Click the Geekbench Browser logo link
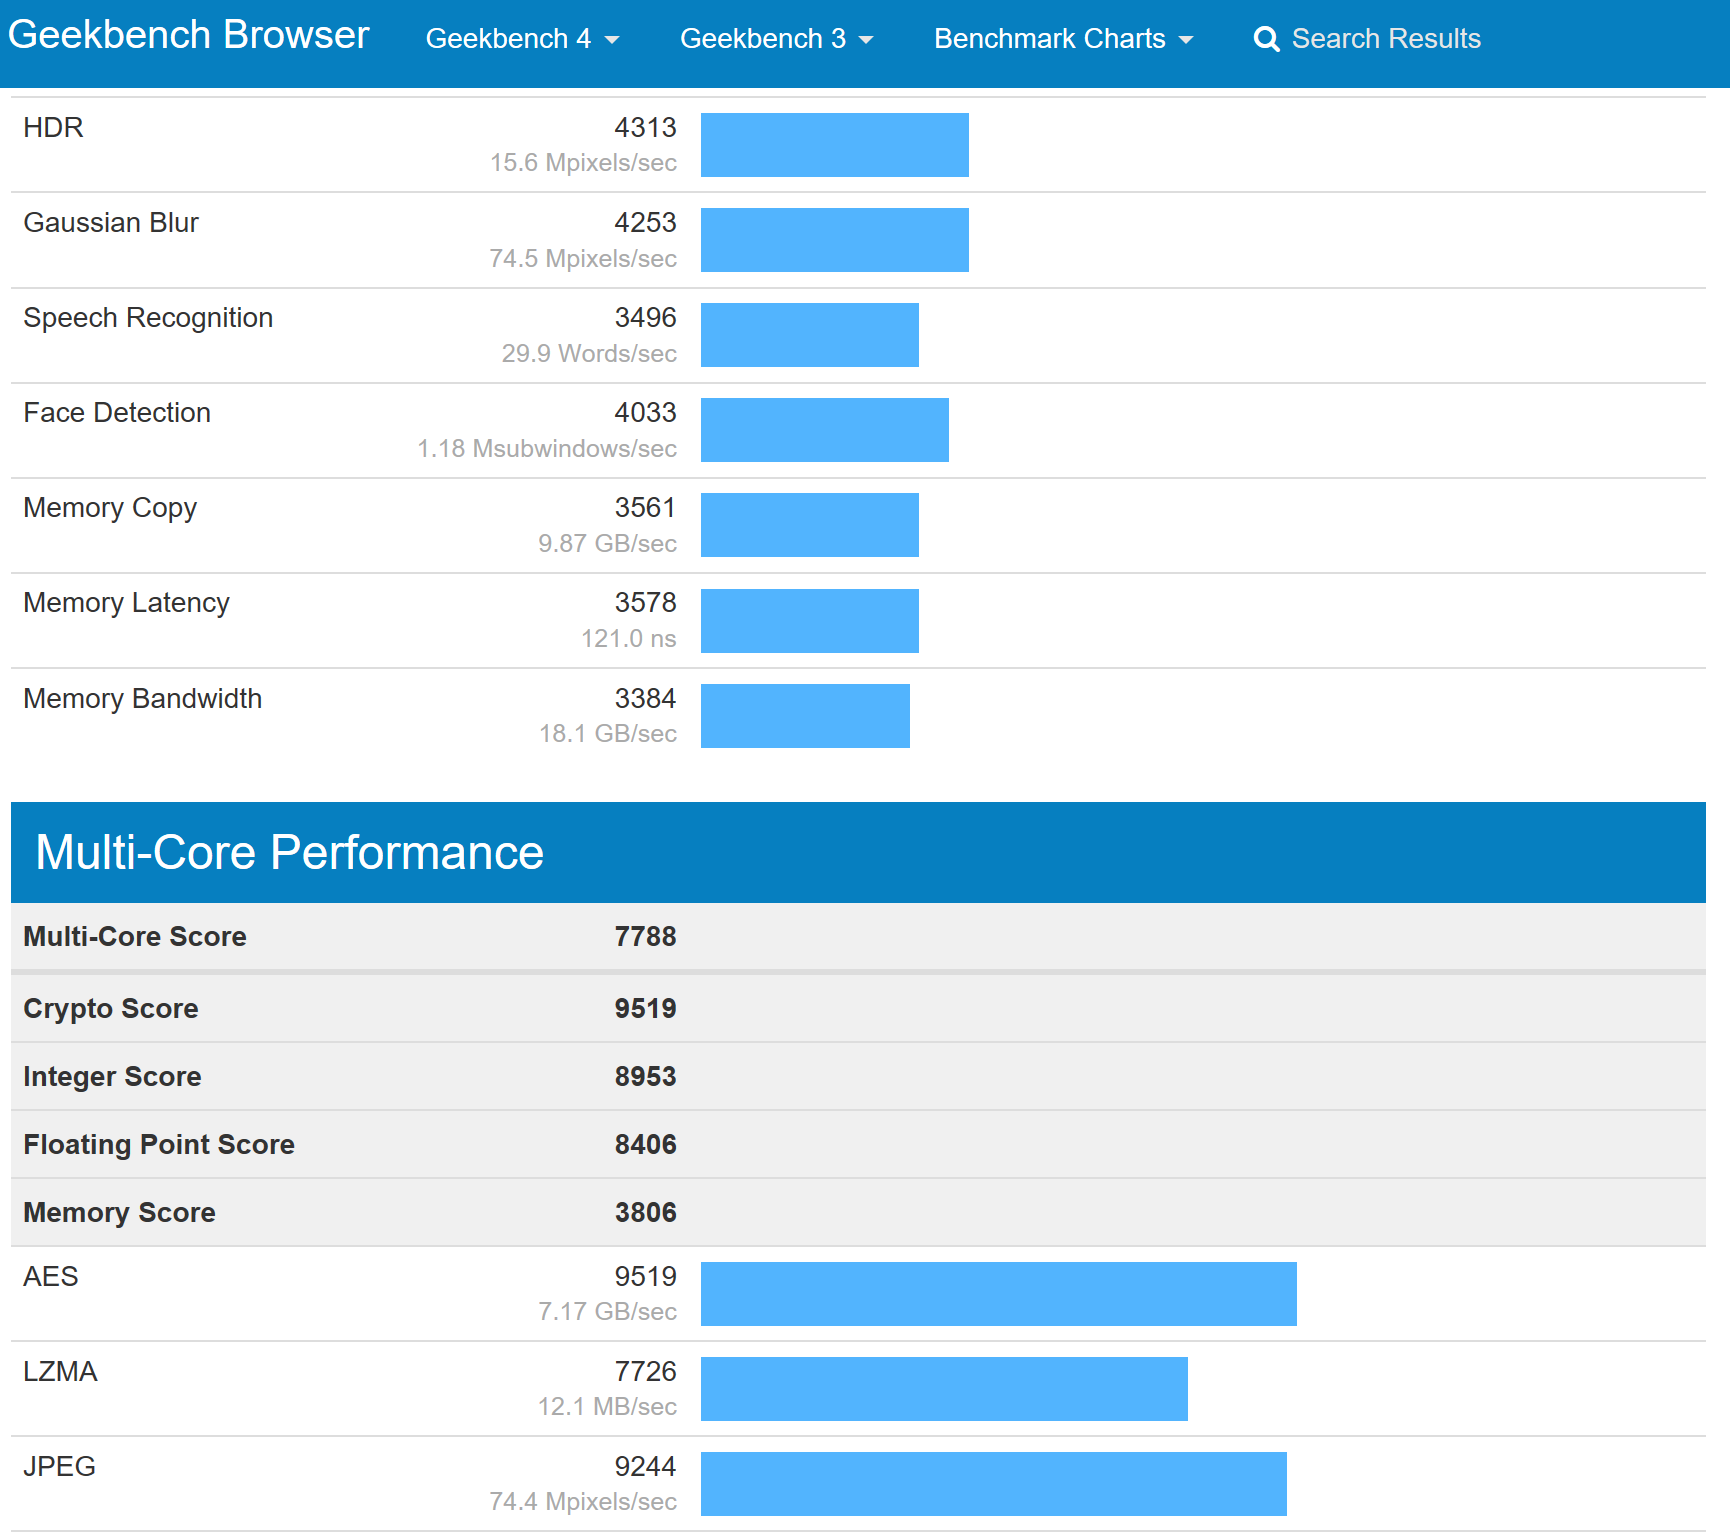This screenshot has height=1539, width=1730. pos(188,35)
